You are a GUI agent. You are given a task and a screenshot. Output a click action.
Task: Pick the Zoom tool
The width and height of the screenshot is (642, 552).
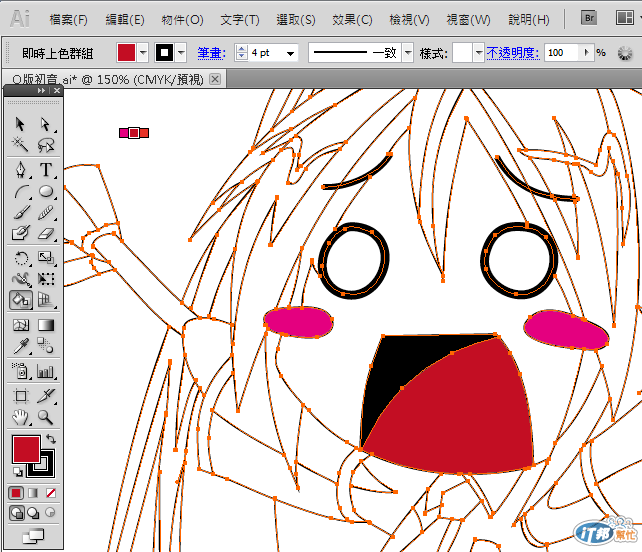pyautogui.click(x=45, y=417)
